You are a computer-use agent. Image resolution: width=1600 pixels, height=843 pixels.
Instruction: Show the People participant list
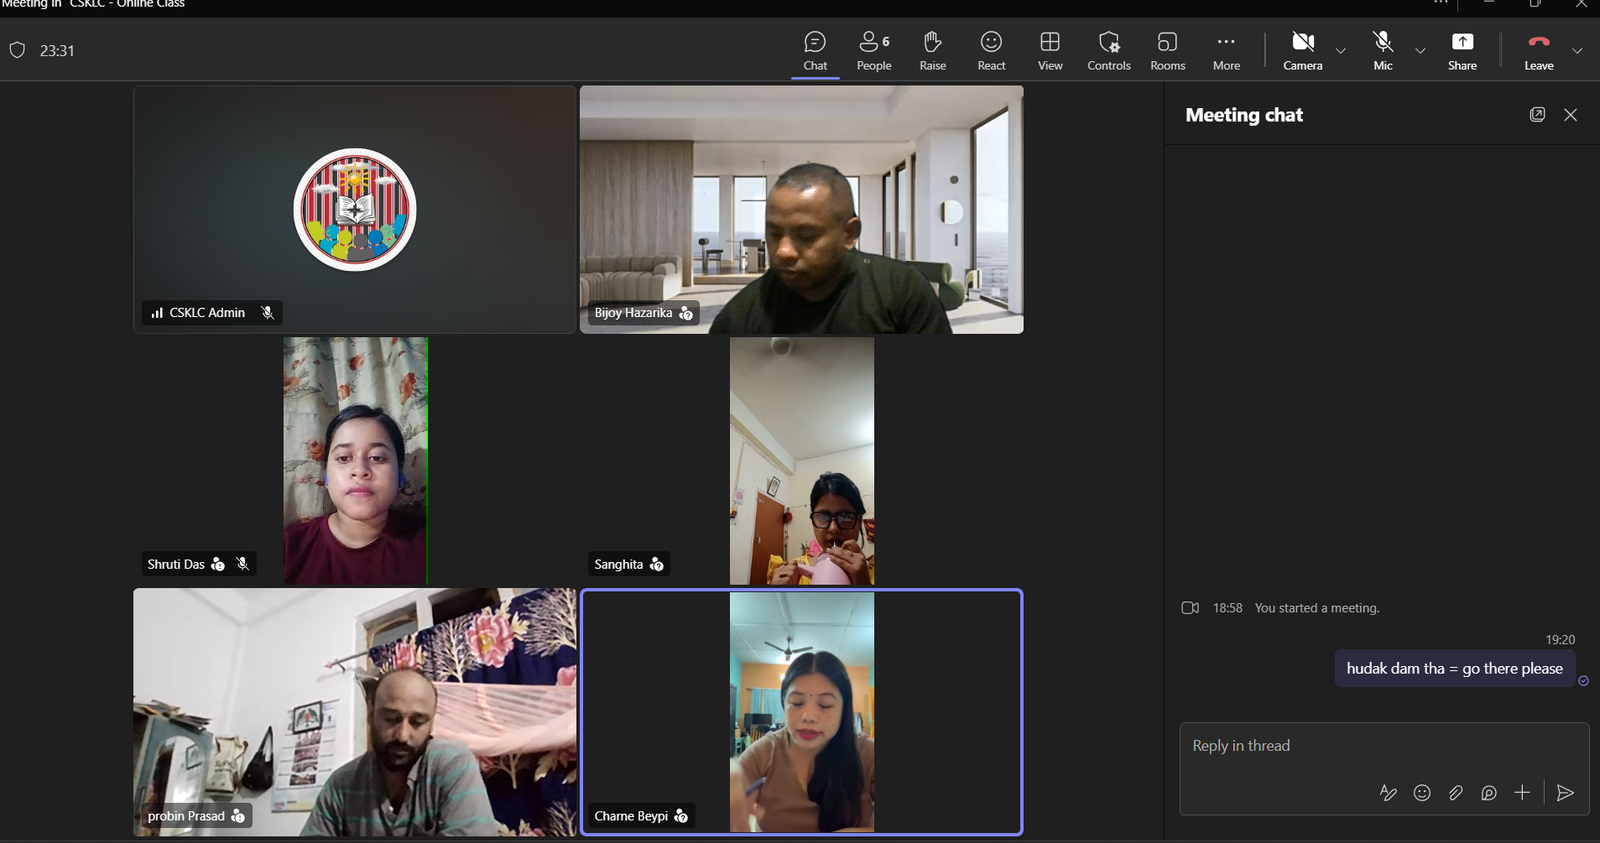(x=874, y=51)
